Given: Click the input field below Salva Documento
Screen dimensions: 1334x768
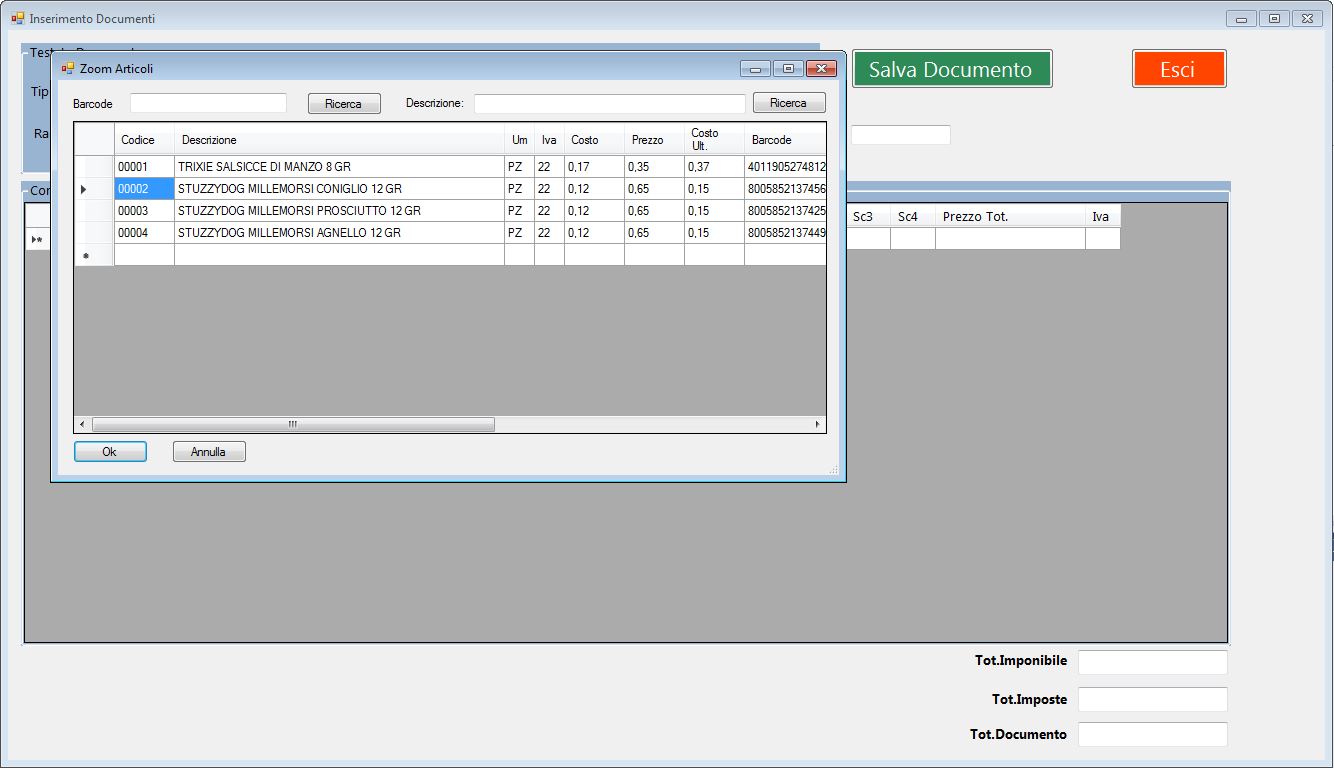Looking at the screenshot, I should pyautogui.click(x=900, y=135).
